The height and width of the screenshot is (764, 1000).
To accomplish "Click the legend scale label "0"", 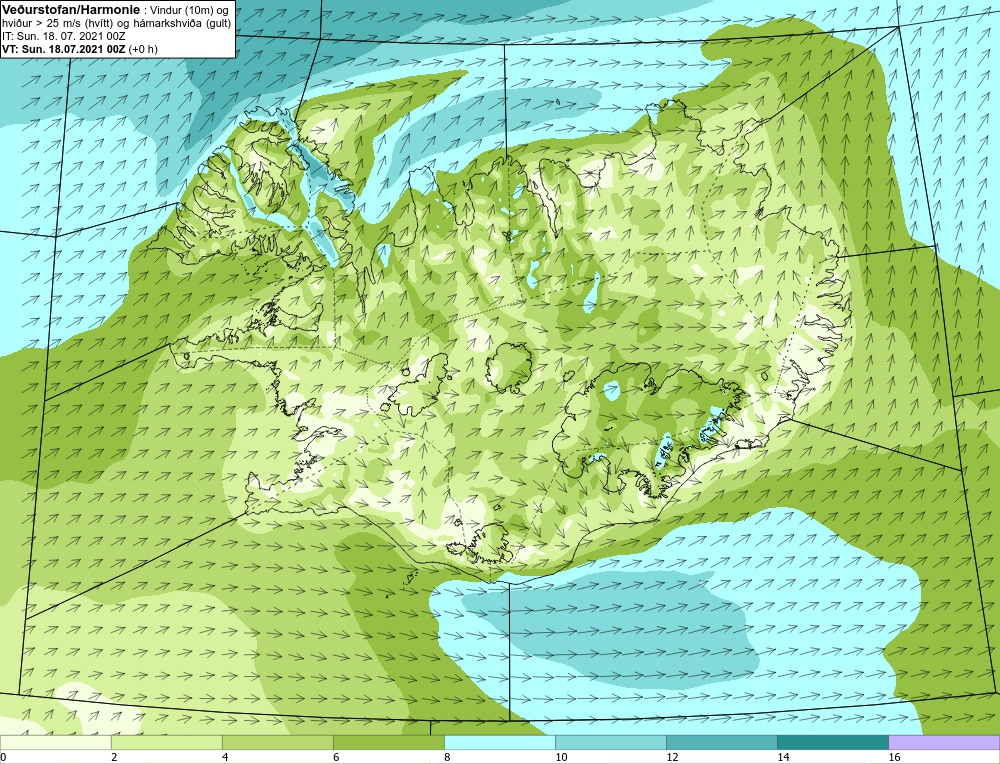I will 3,758.
